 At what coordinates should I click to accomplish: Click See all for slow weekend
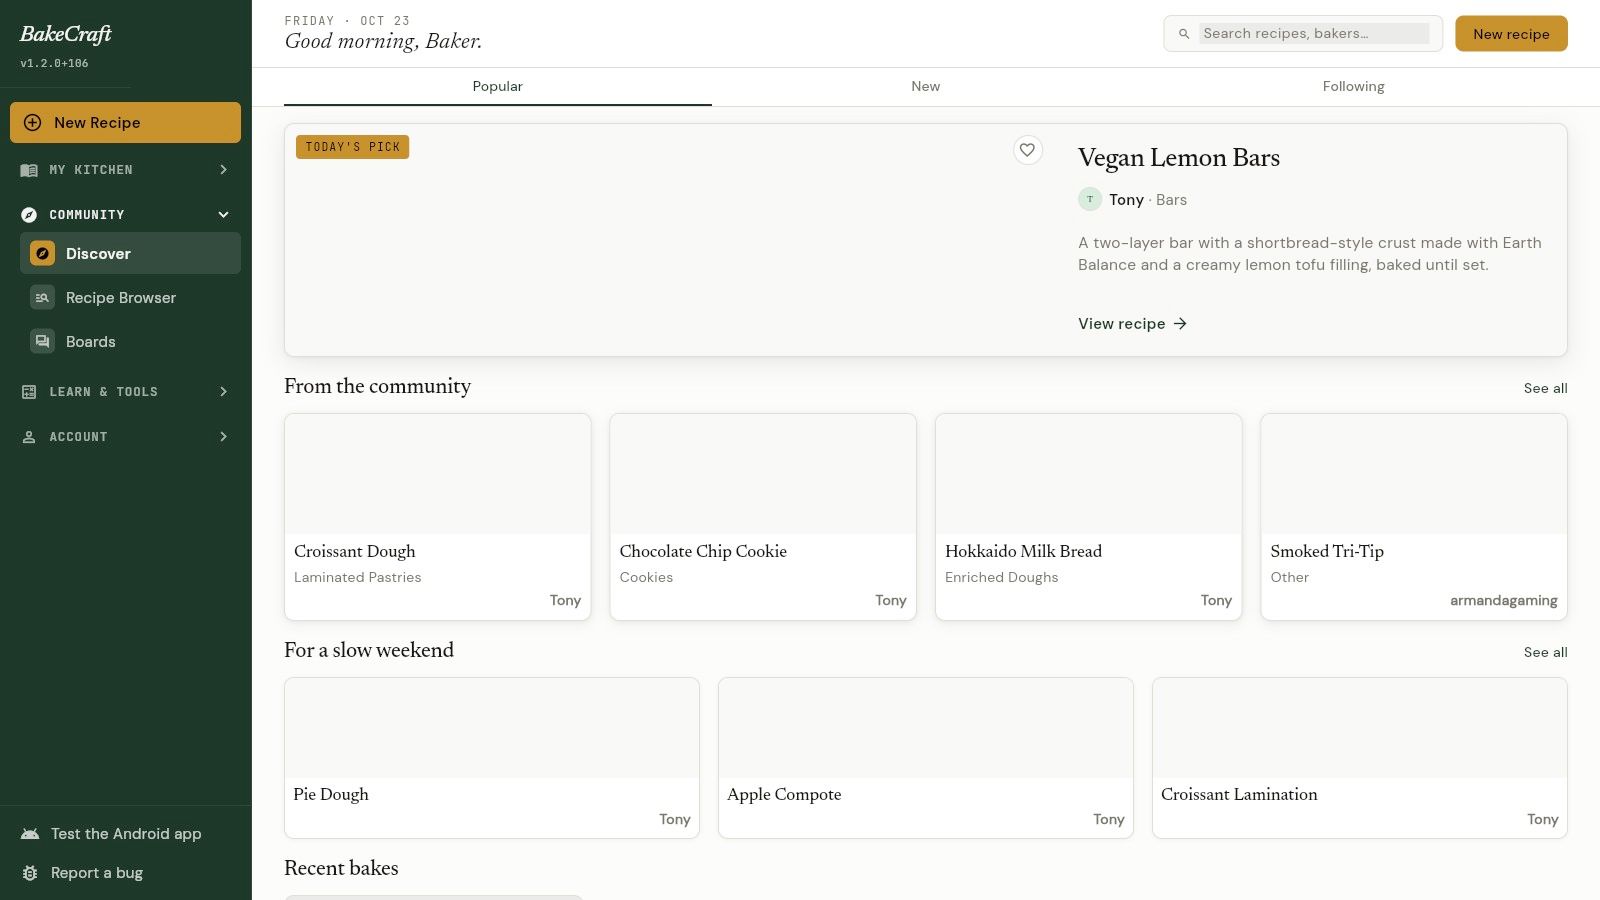click(1545, 652)
